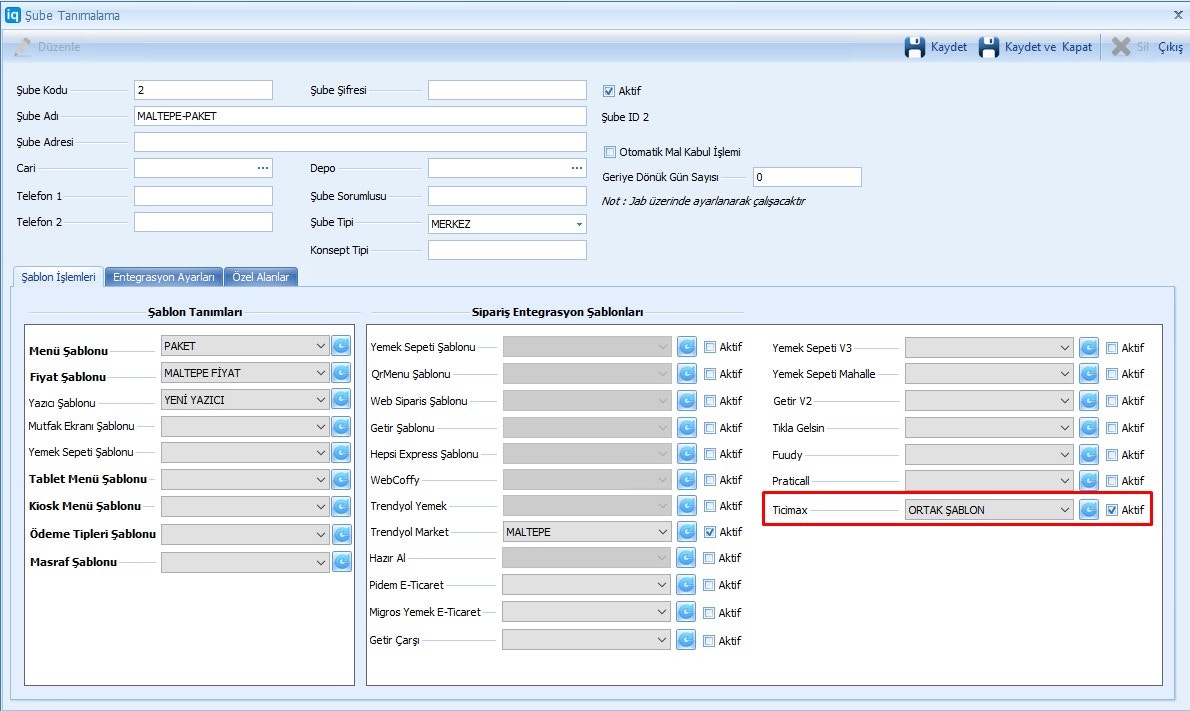Click the blue icon in the Tıkla Gelsin row
Image resolution: width=1190 pixels, height=711 pixels.
1089,428
